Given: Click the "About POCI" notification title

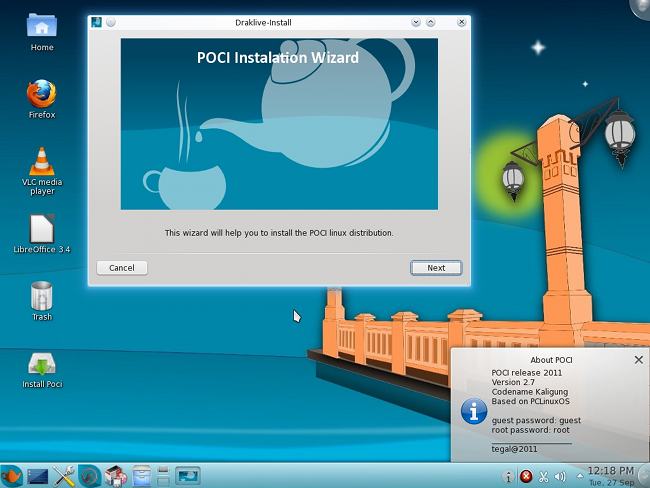Looking at the screenshot, I should pyautogui.click(x=551, y=360).
